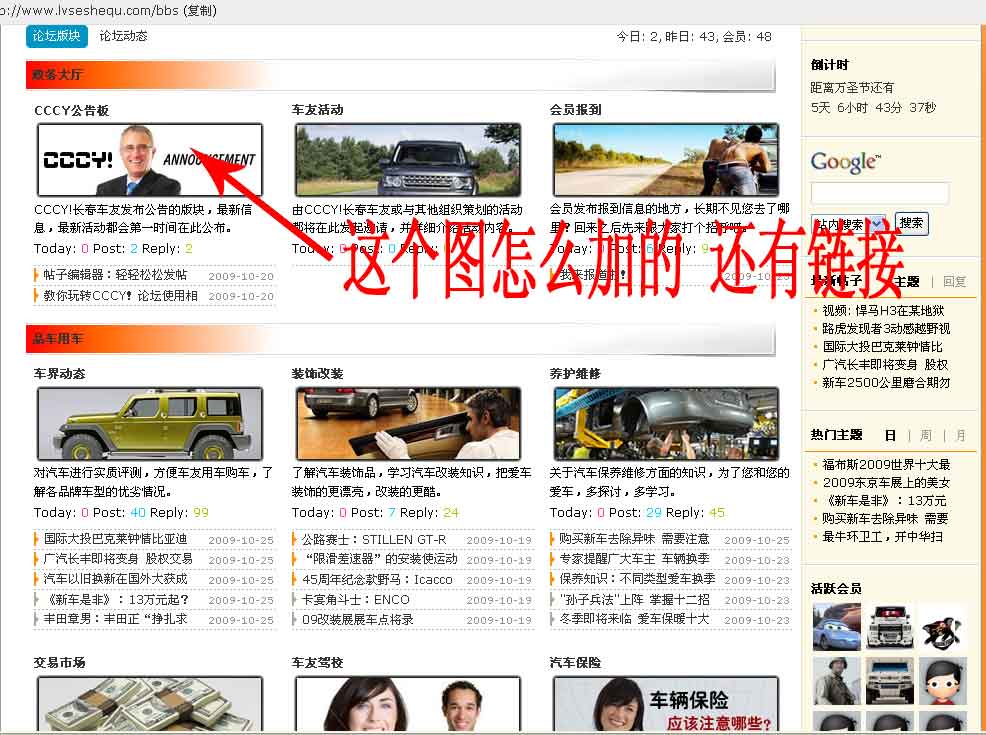Image resolution: width=986 pixels, height=735 pixels.
Task: Open the 车界动态 forum title
Action: coord(60,373)
